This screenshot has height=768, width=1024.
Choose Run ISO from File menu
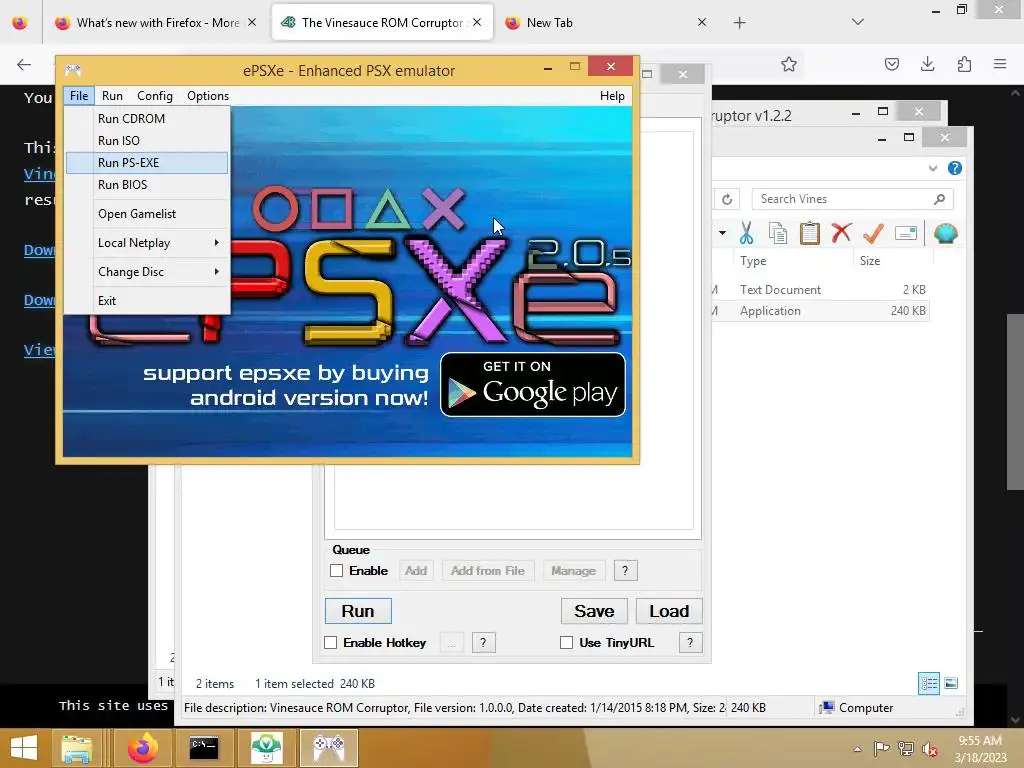147,140
